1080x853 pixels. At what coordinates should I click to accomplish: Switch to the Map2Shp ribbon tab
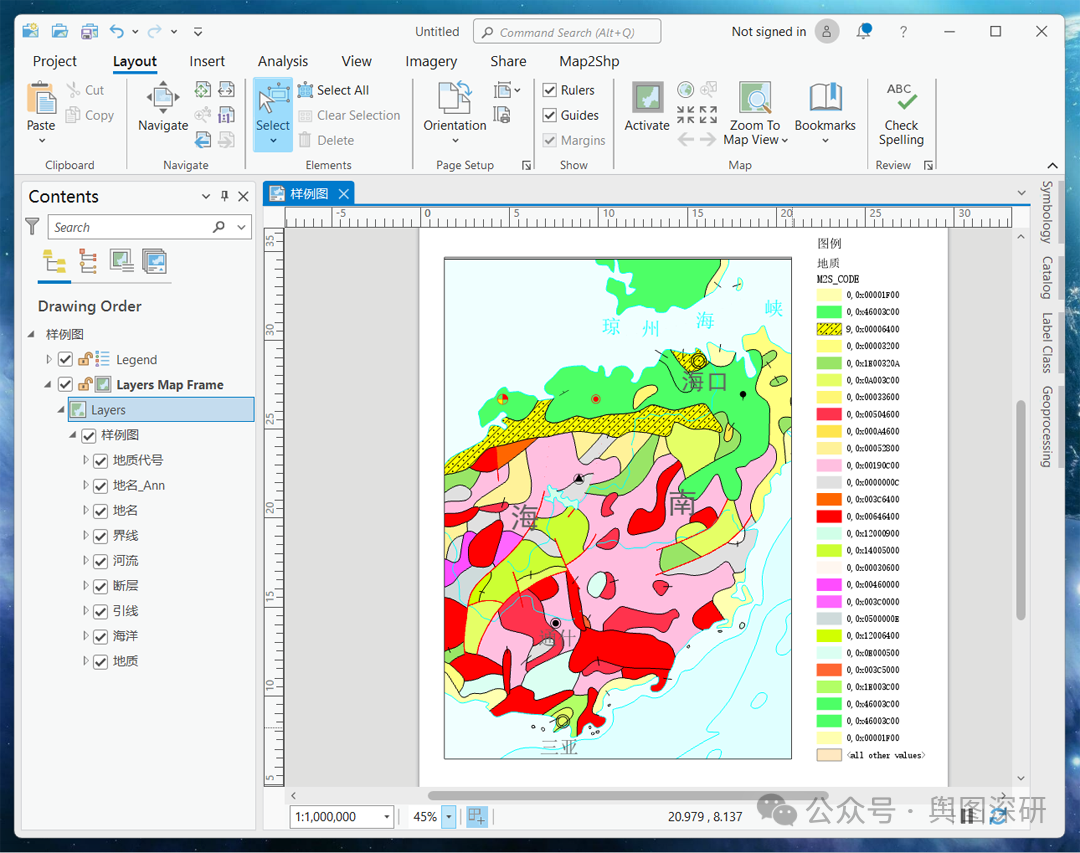coord(589,61)
